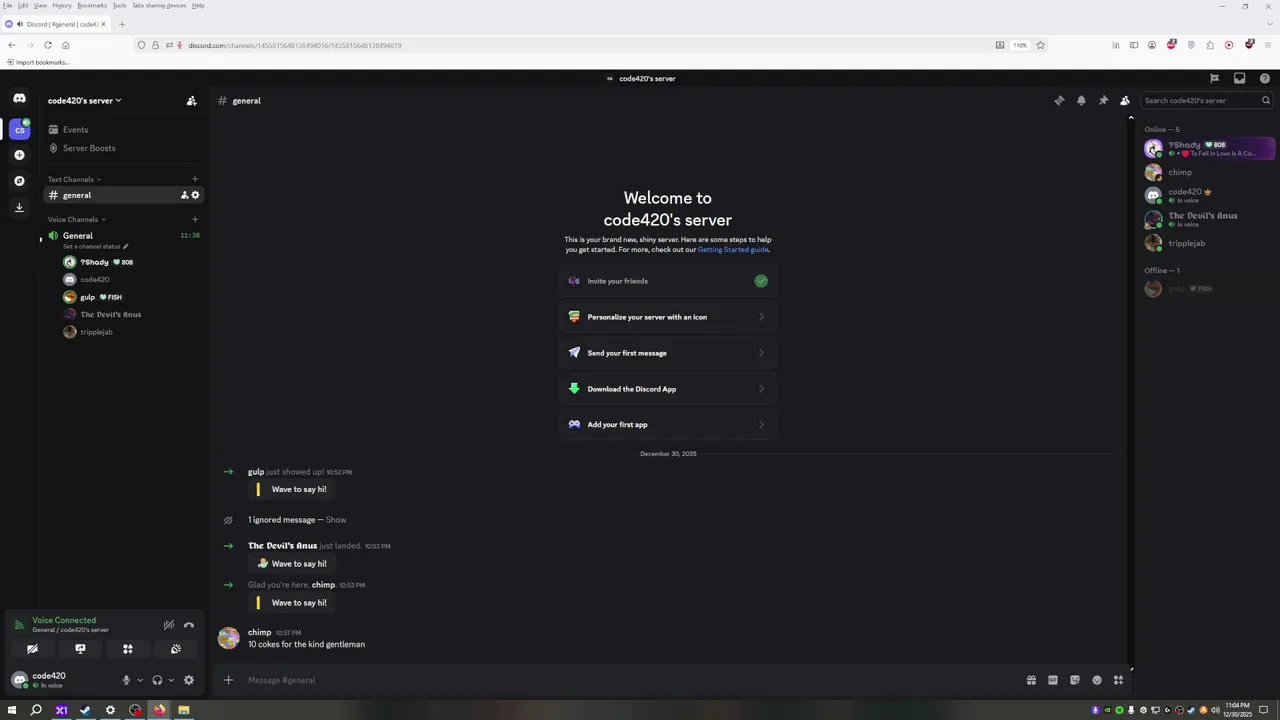The image size is (1280, 720).
Task: Open Apps launcher icon in message bar
Action: (x=1118, y=680)
